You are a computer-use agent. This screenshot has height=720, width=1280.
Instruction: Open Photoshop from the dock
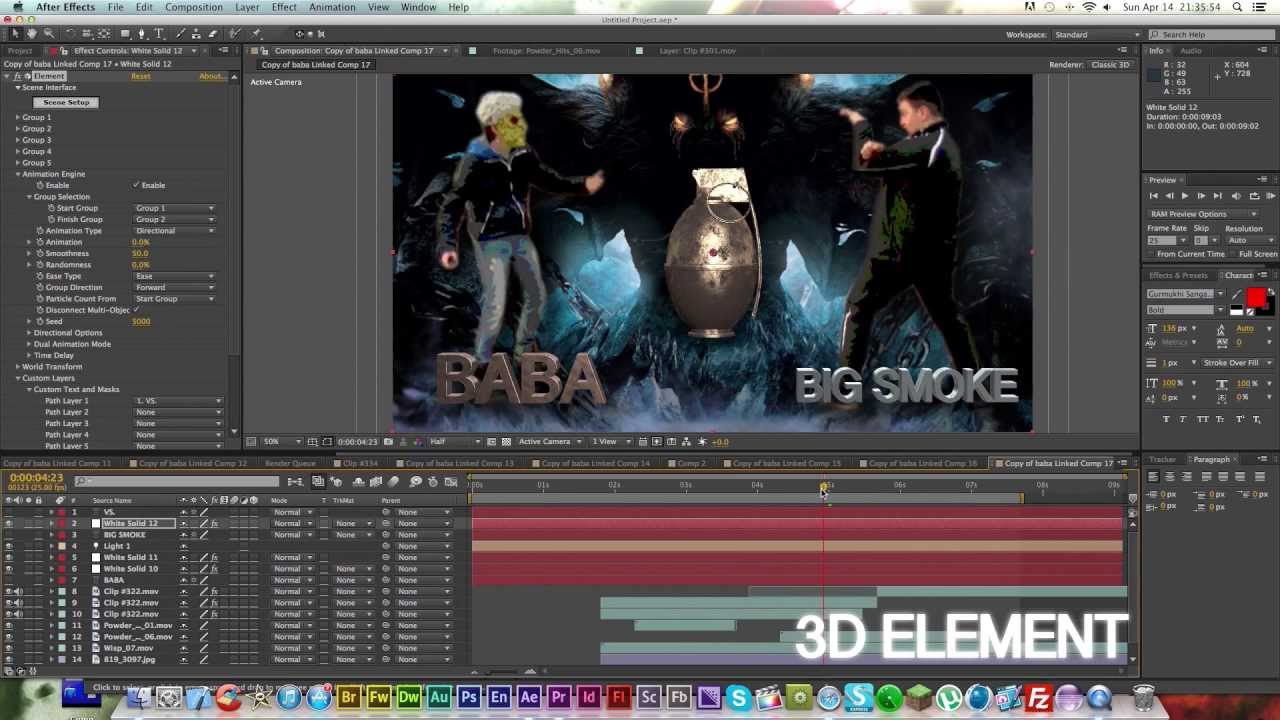pos(469,697)
